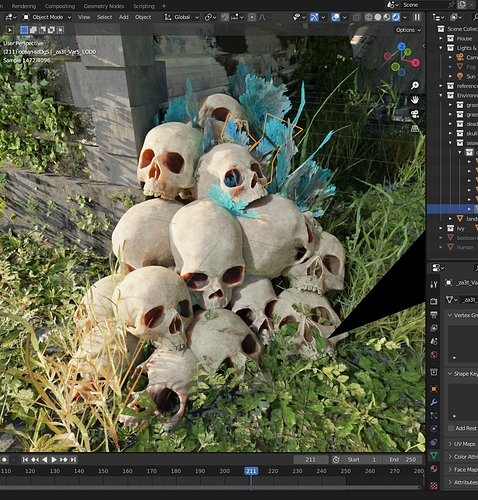
Task: Pause the viewport render preview
Action: point(417,17)
